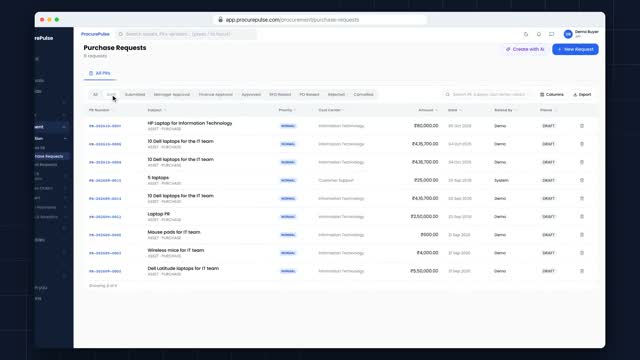The image size is (640, 360).
Task: Open the messages chat icon in top bar
Action: pyautogui.click(x=551, y=34)
